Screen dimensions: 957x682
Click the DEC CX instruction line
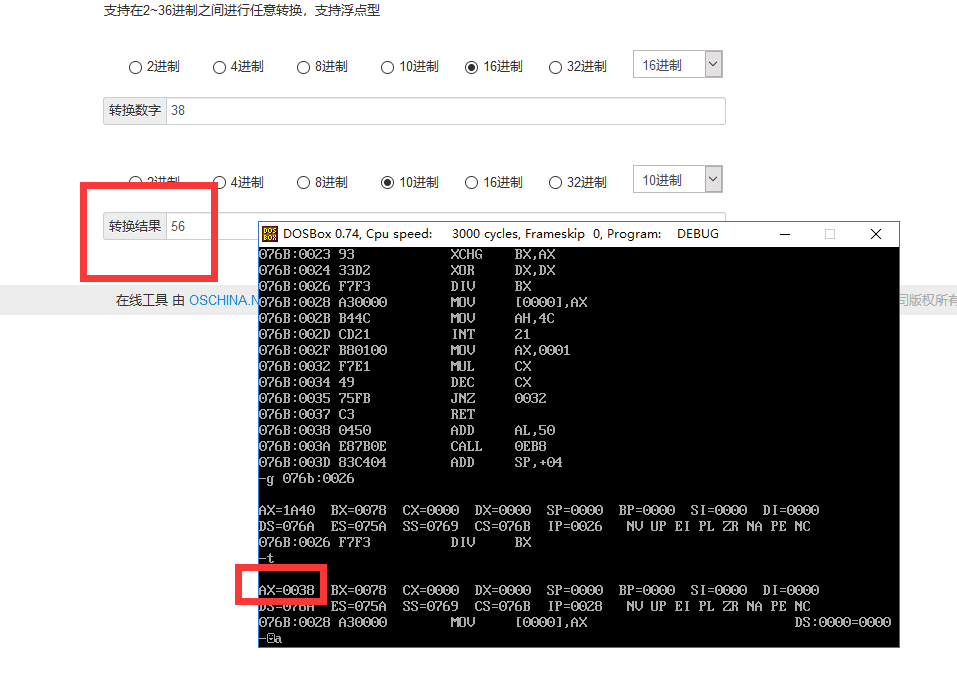tap(395, 382)
